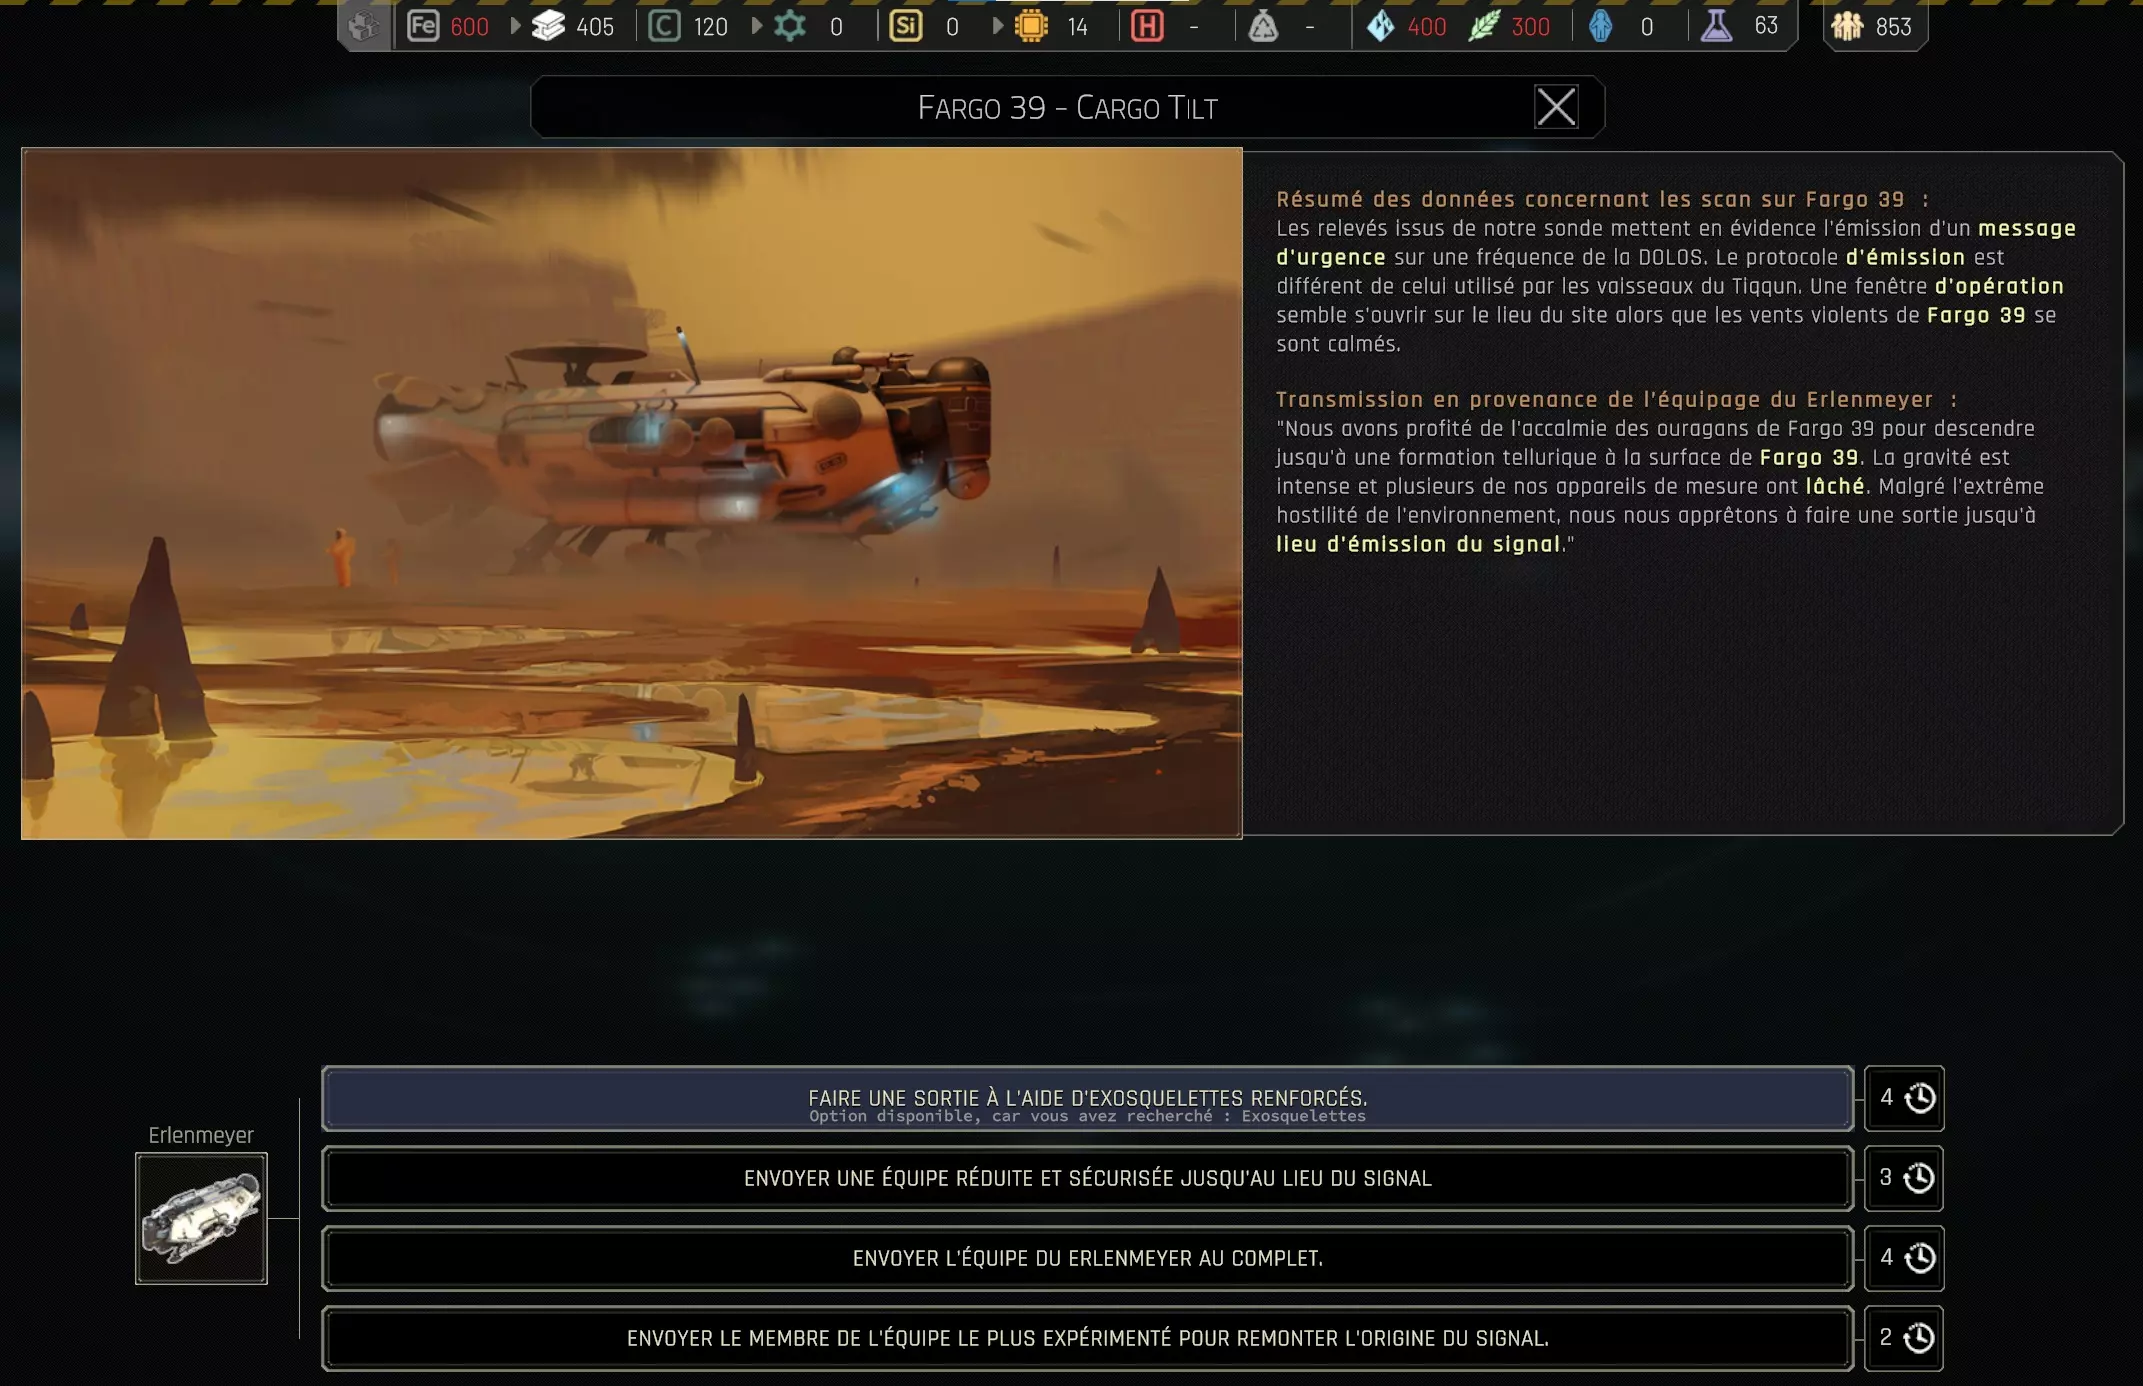The width and height of the screenshot is (2143, 1386).
Task: Choose the reinforced exoskeletons sortie option
Action: click(1087, 1099)
